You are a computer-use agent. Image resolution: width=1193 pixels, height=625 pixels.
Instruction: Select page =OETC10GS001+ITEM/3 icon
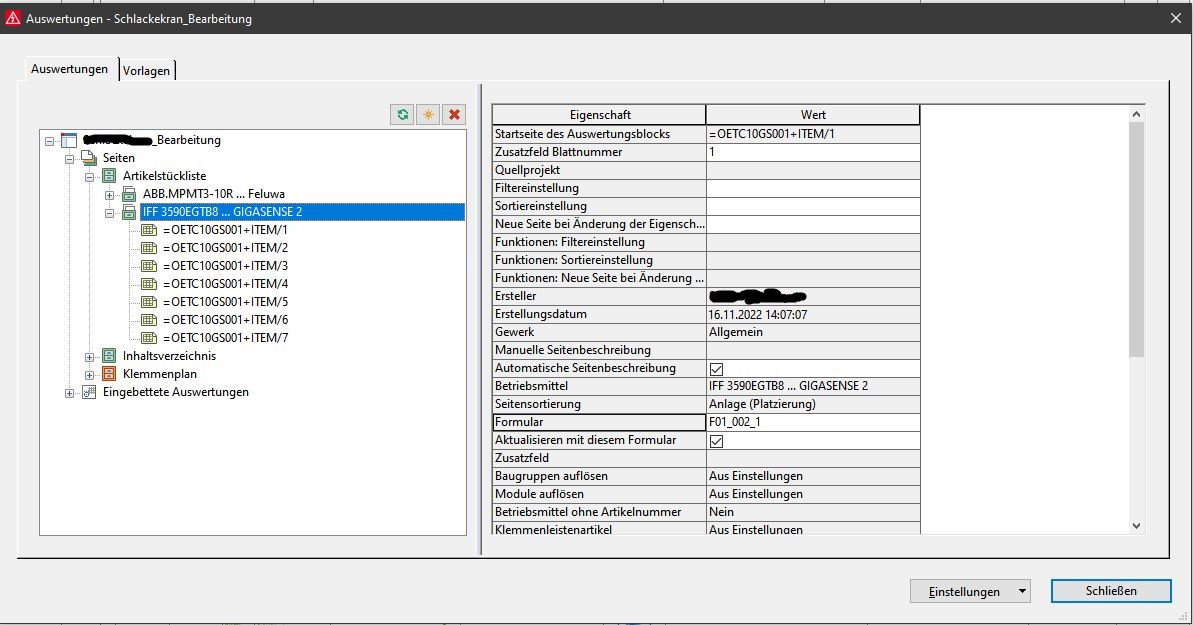point(149,266)
